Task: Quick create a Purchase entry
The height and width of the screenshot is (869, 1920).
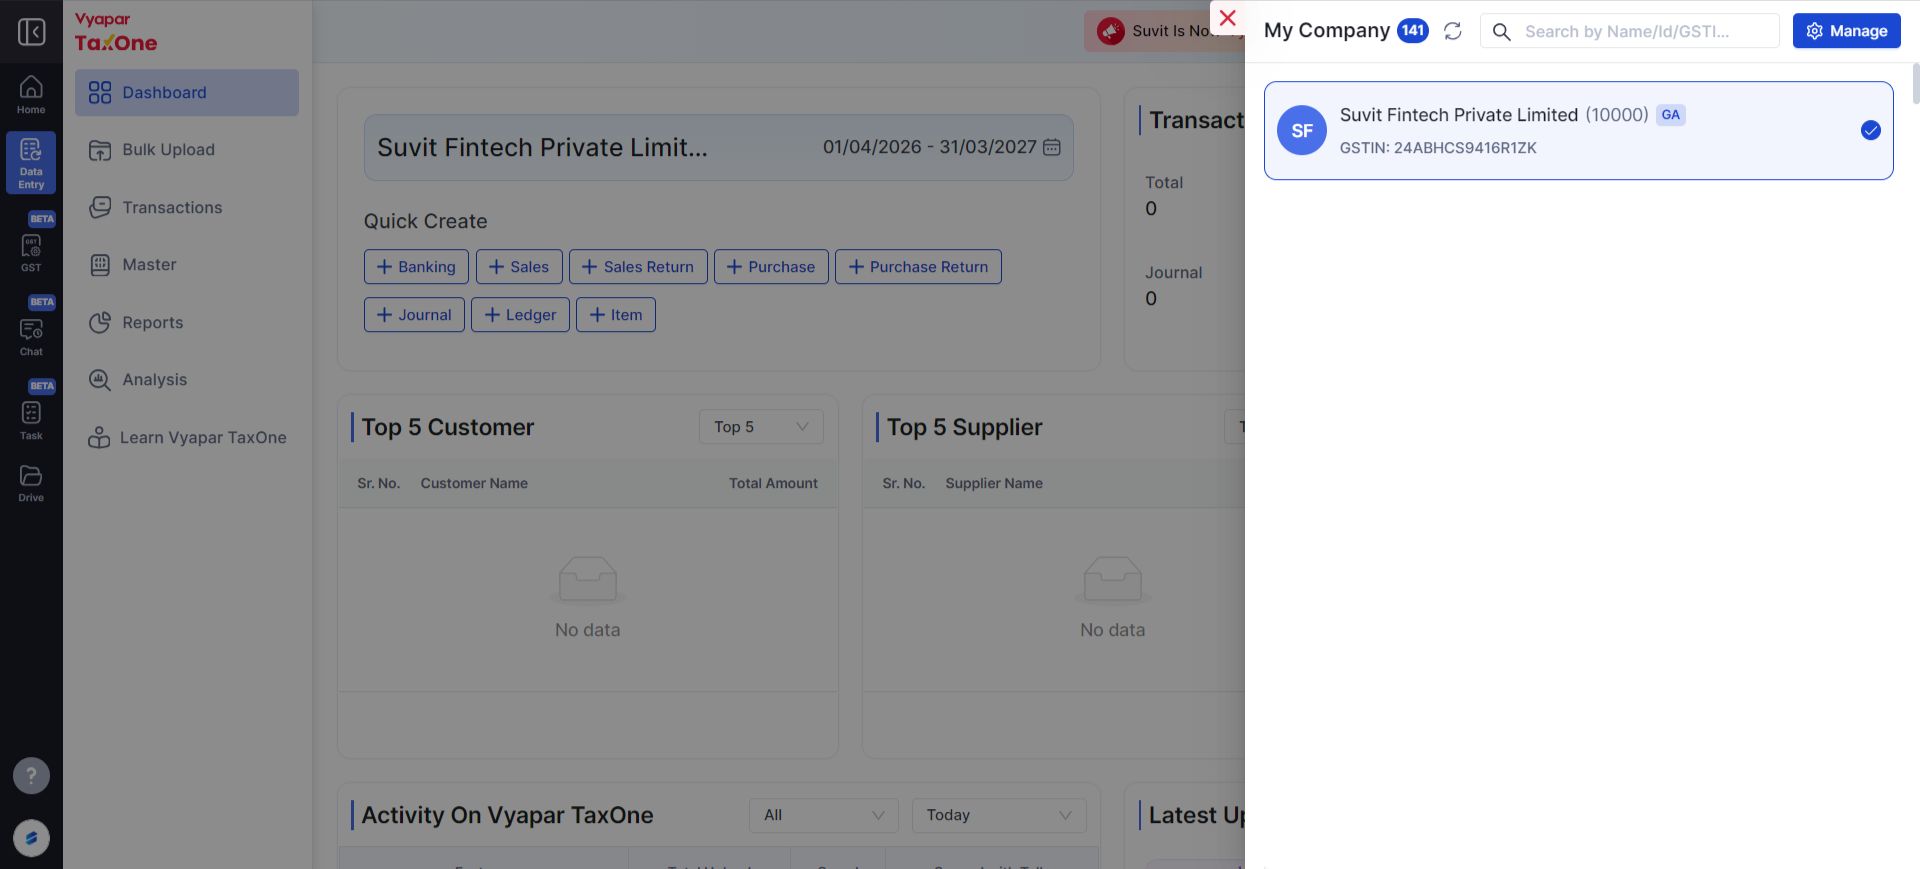Action: tap(771, 267)
